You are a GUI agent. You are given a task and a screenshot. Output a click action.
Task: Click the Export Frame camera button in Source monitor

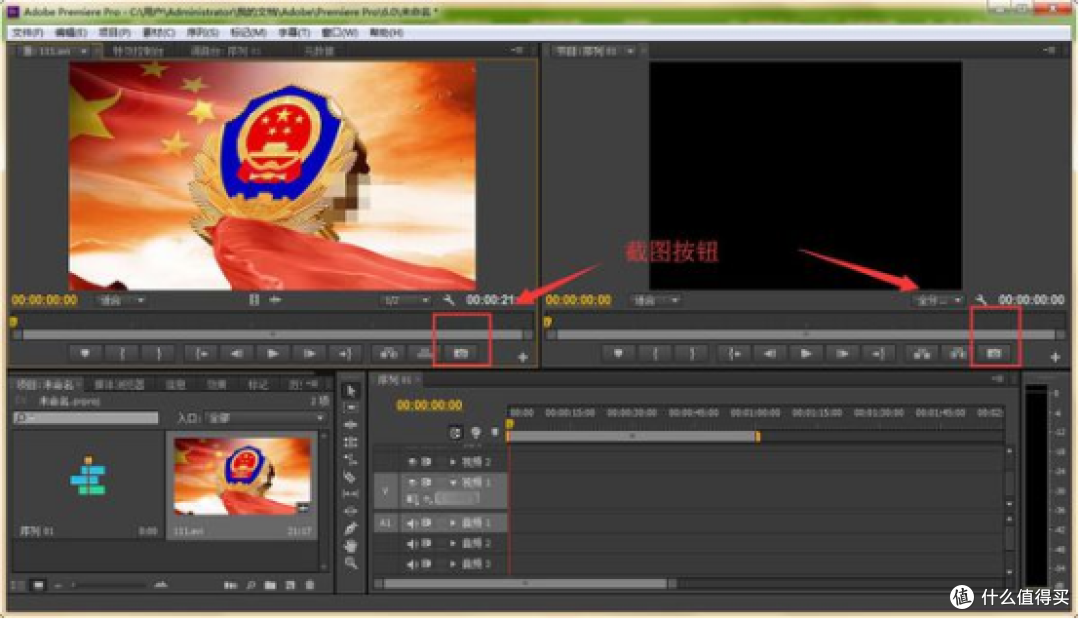461,353
